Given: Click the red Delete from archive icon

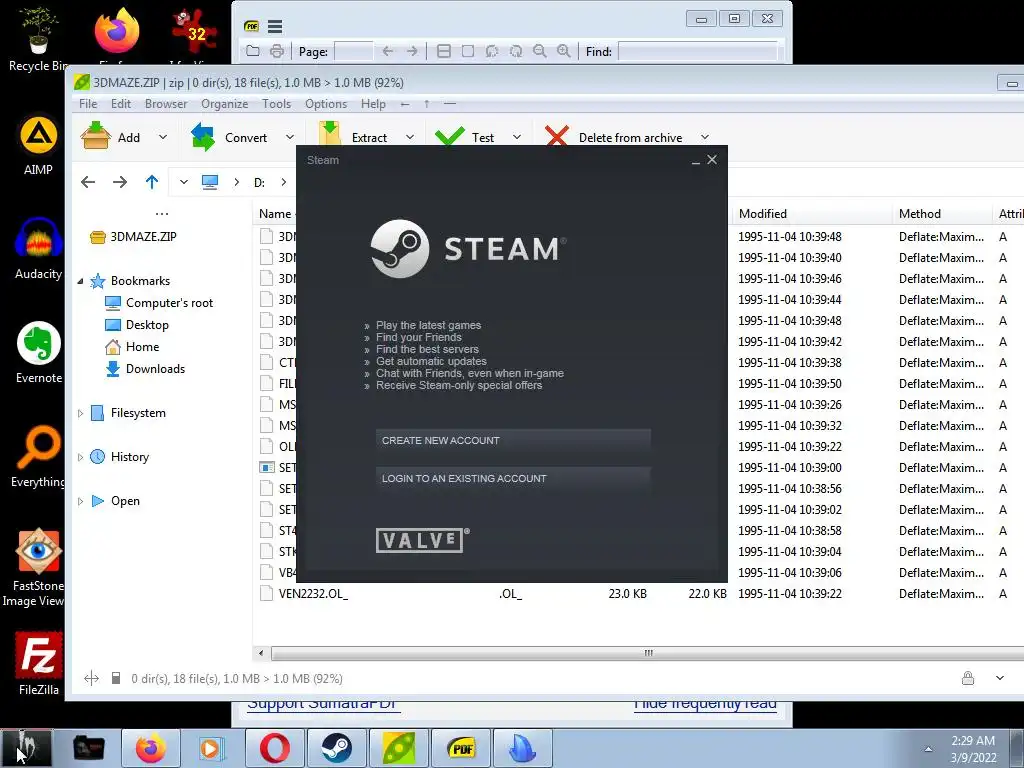Looking at the screenshot, I should pos(556,136).
